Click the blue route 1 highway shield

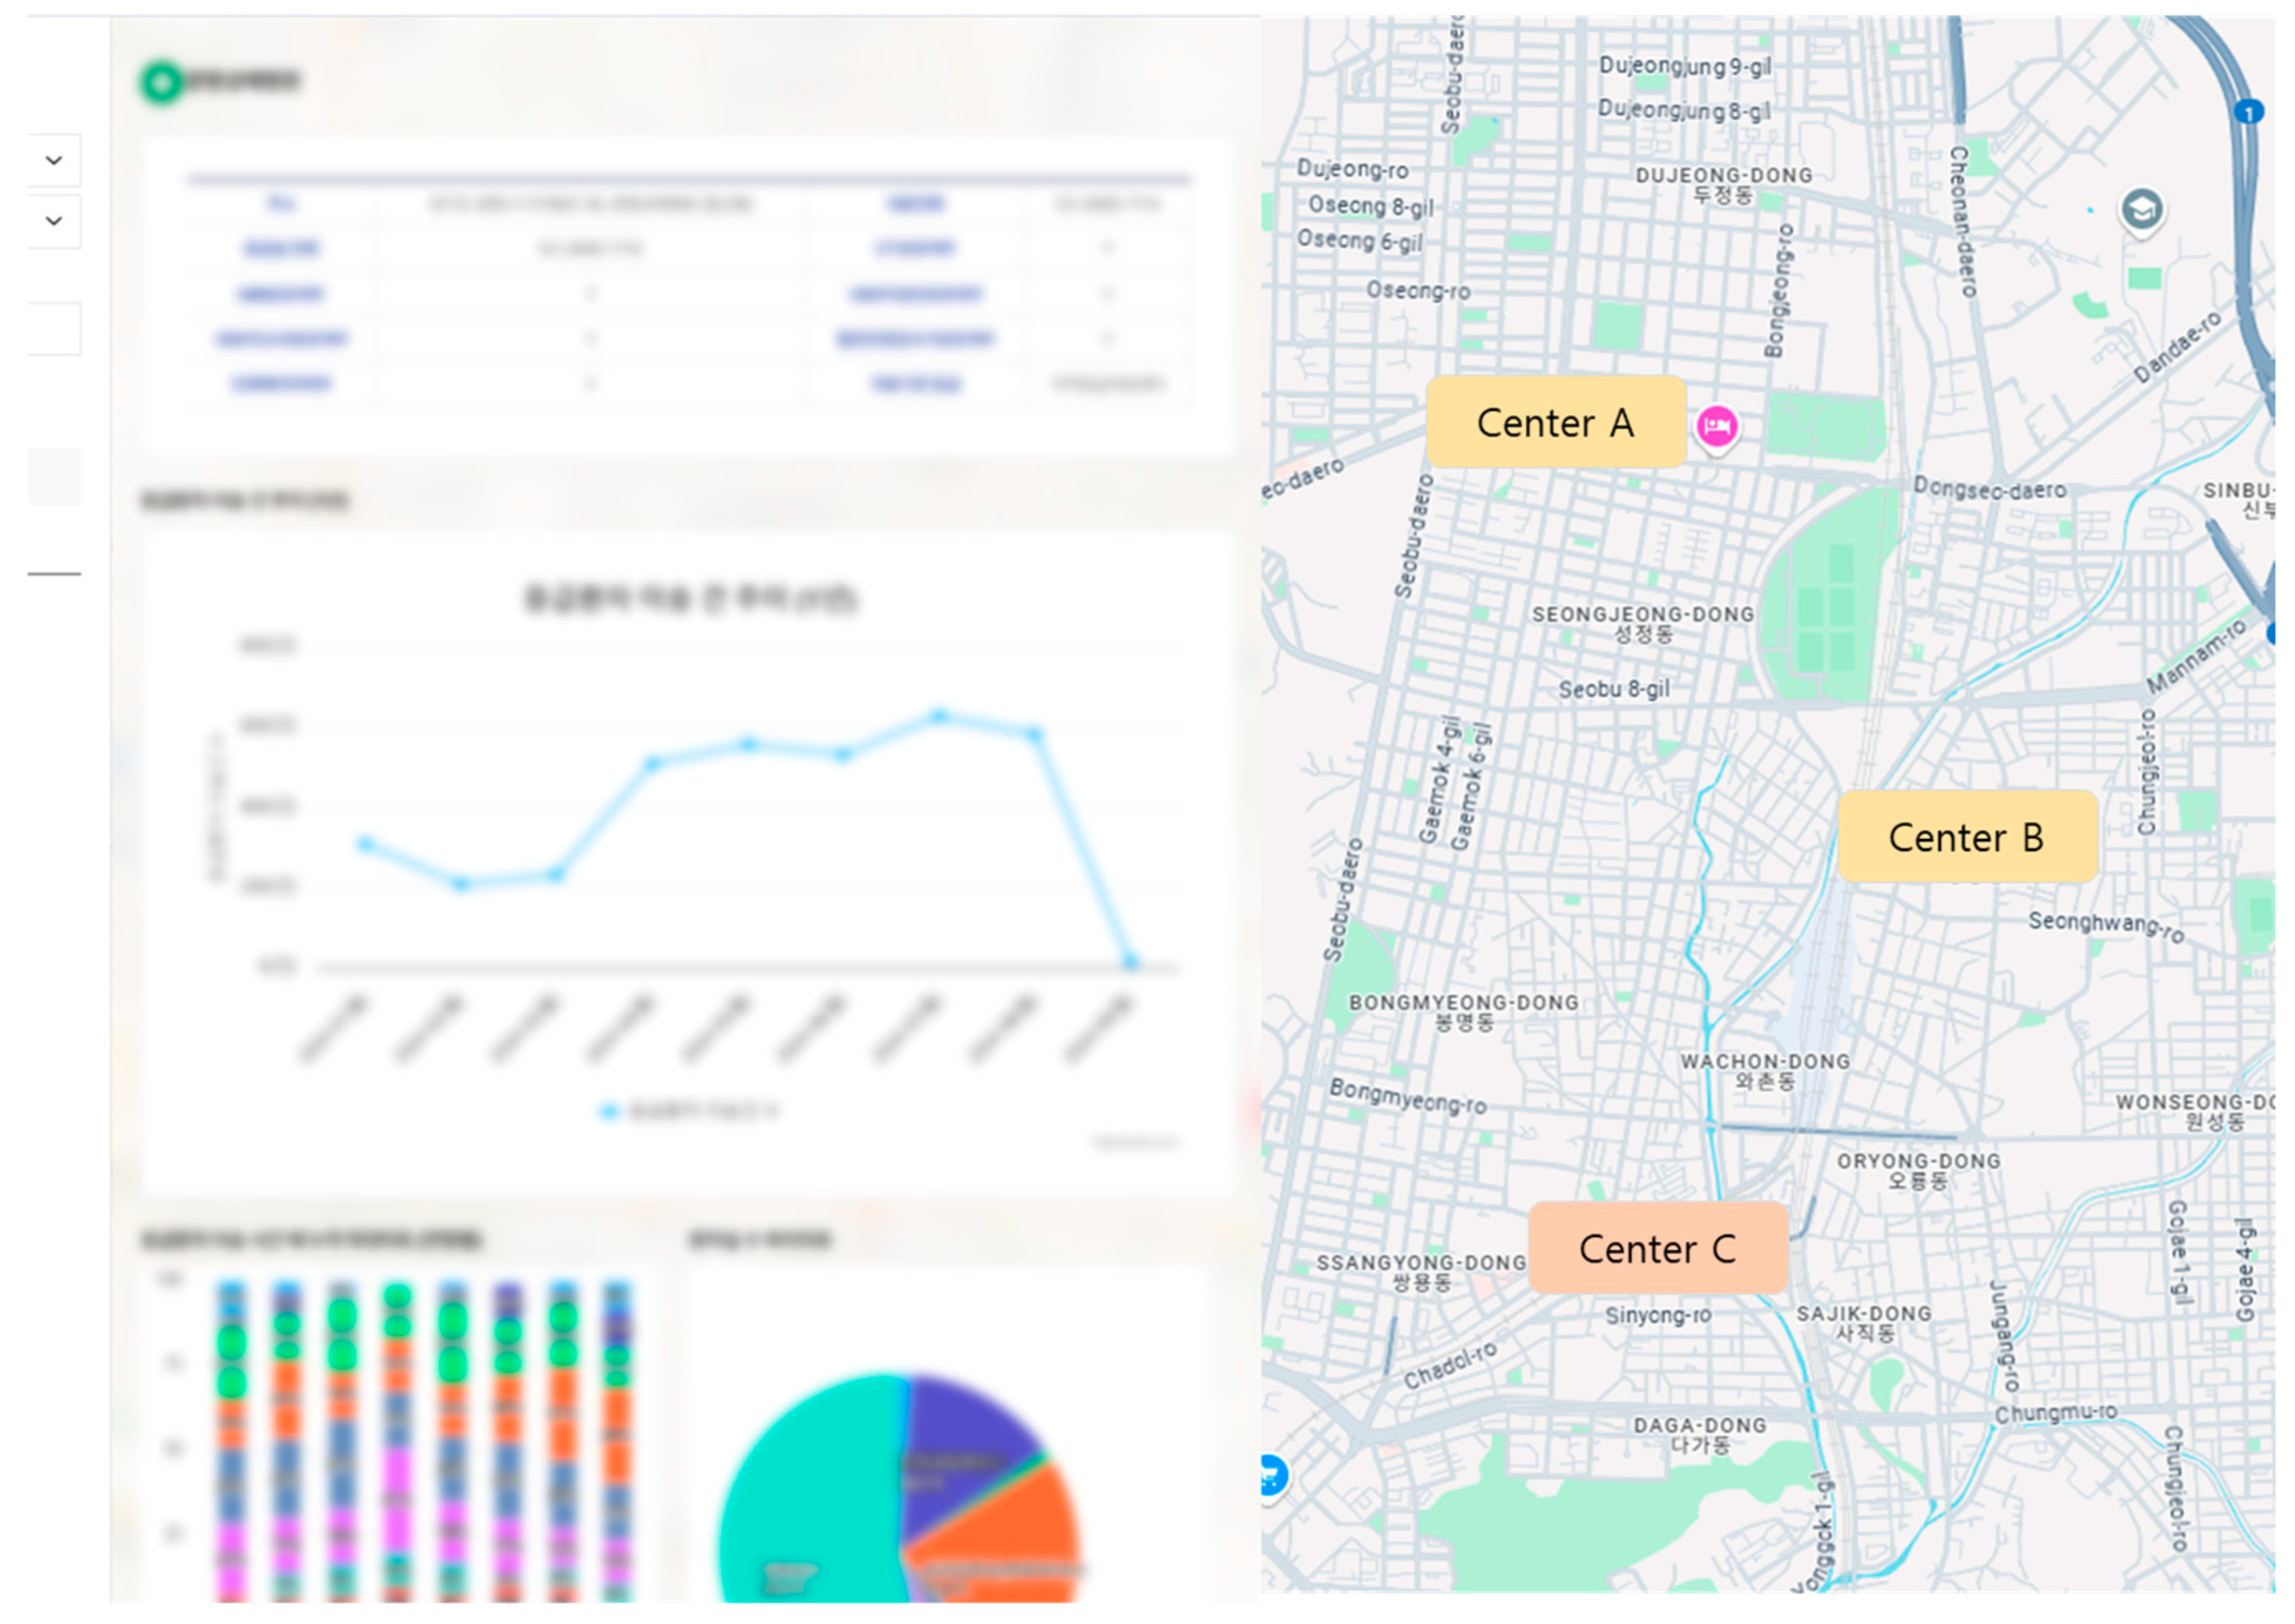click(2249, 112)
